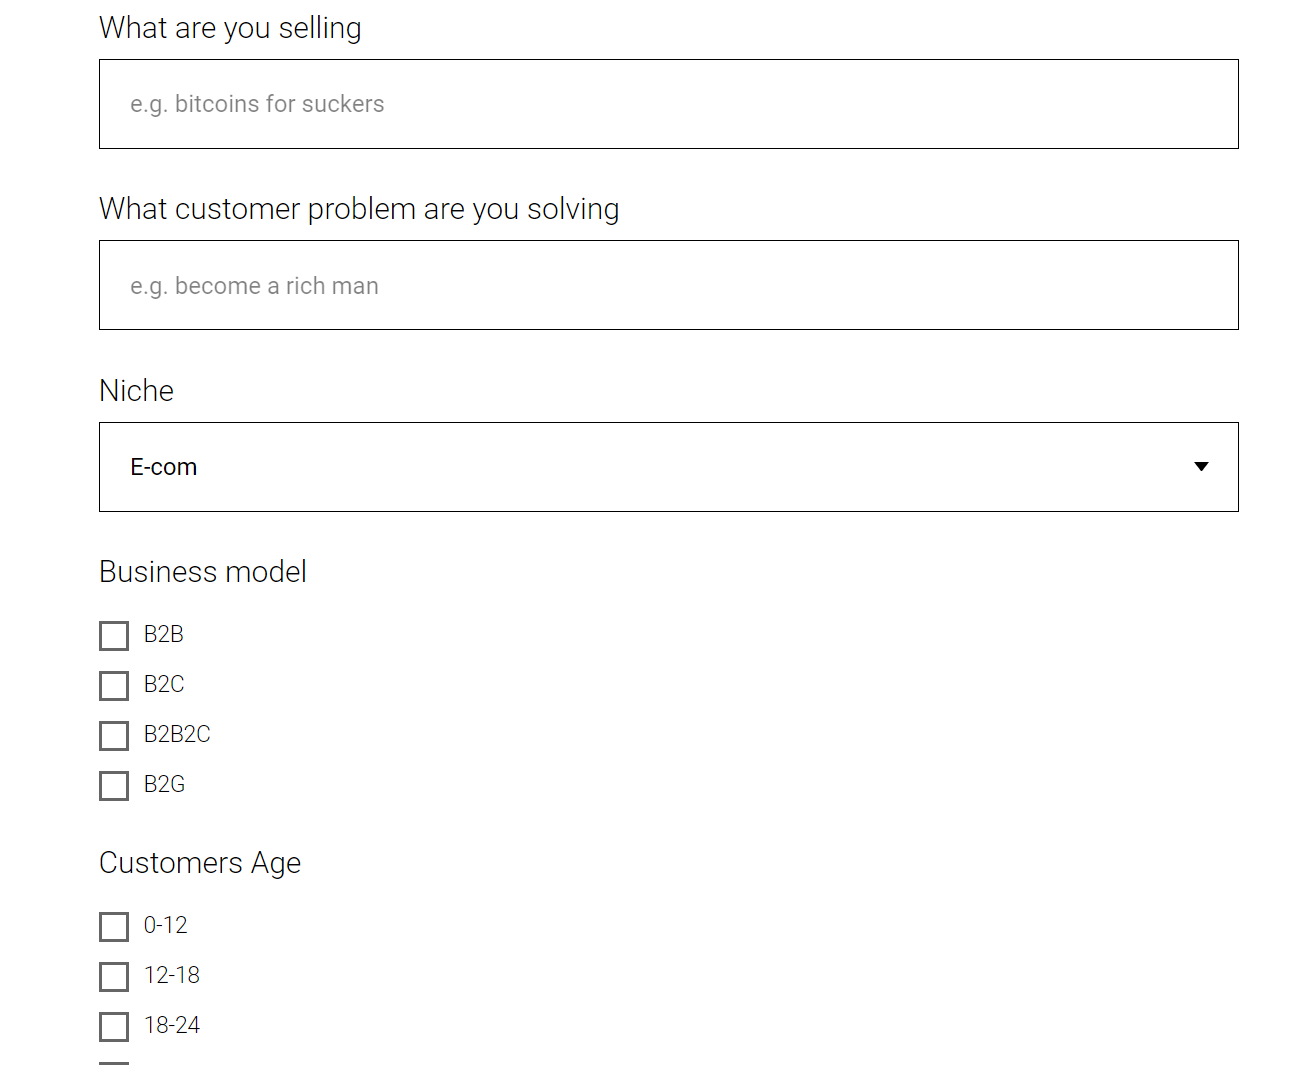Viewport: 1312px width, 1065px height.
Task: Check the B2B2C checkbox box
Action: [114, 736]
